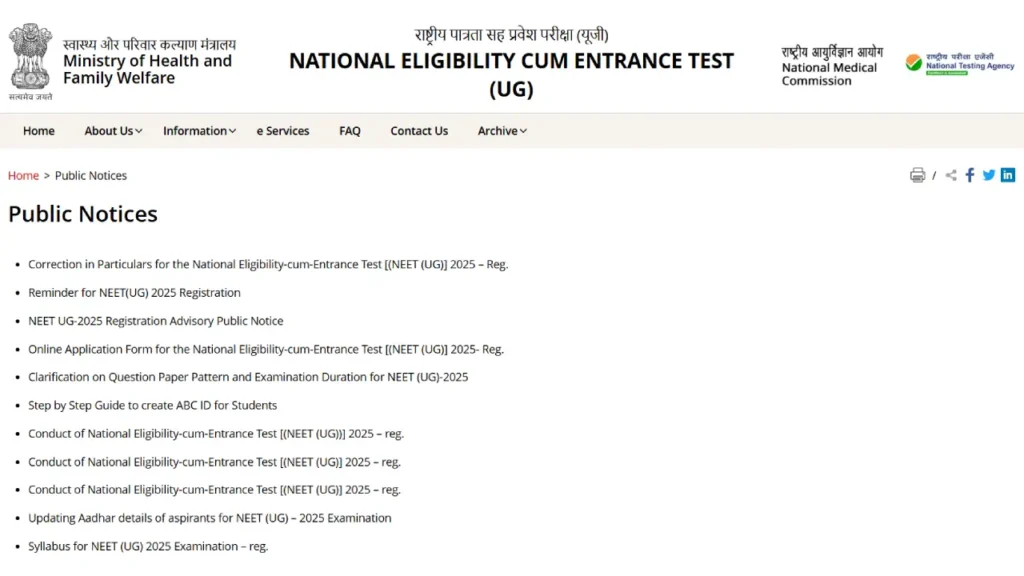The image size is (1024, 576).
Task: Share page via the Facebook icon
Action: [969, 174]
